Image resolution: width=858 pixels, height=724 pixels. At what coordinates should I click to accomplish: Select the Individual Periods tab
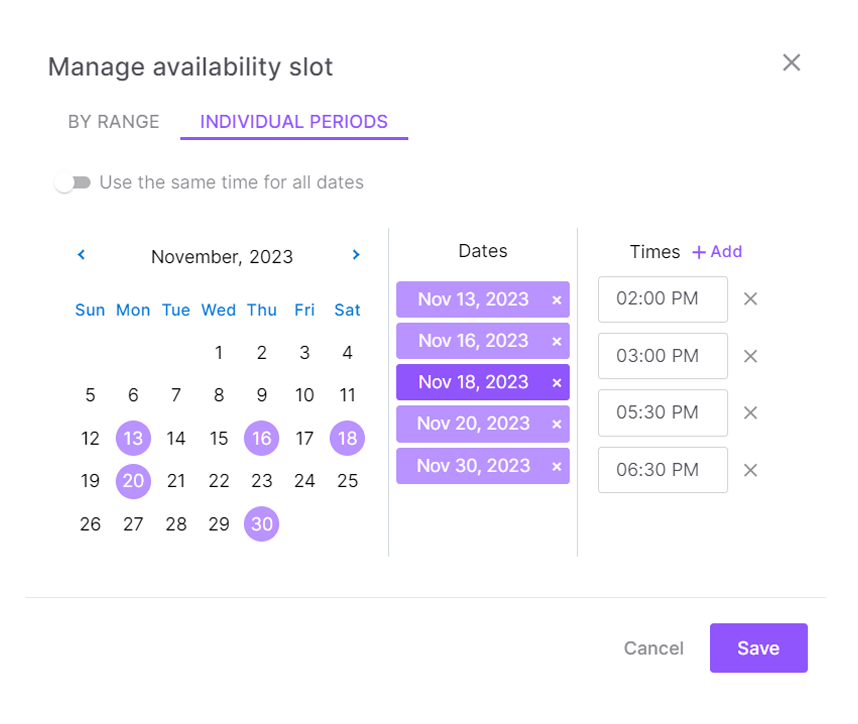point(294,122)
